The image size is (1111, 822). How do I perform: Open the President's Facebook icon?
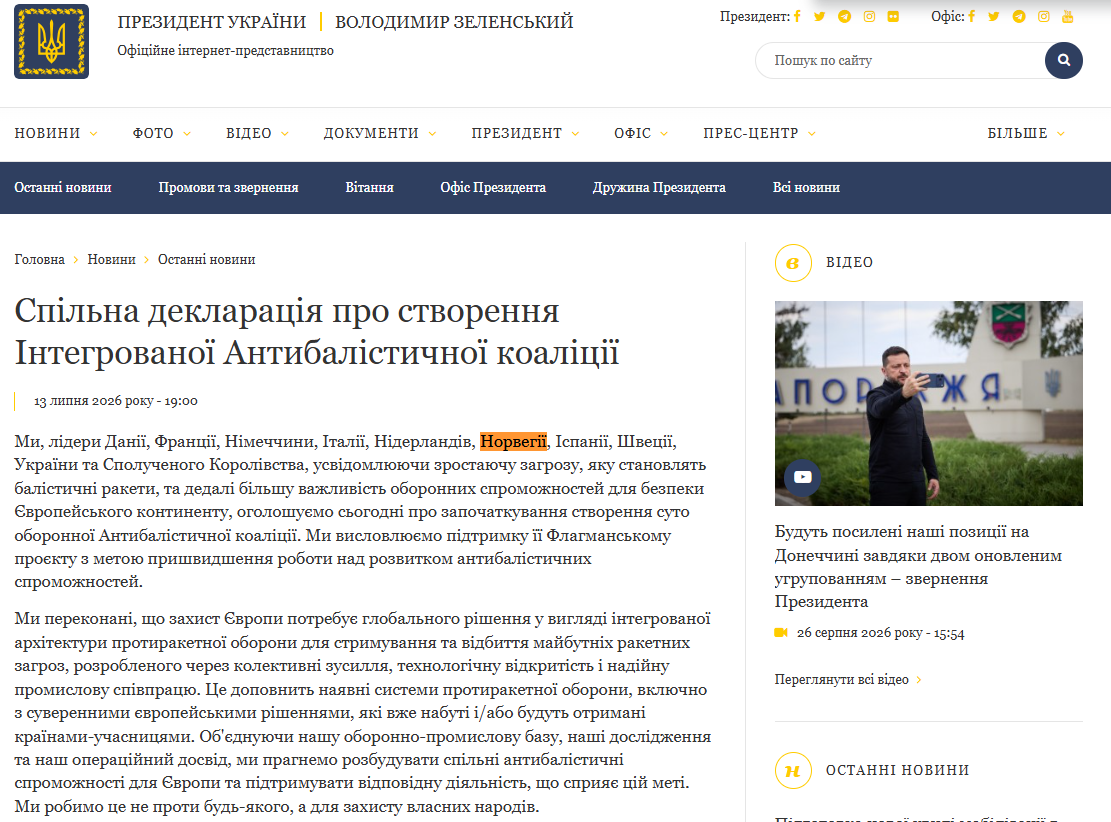coord(797,16)
